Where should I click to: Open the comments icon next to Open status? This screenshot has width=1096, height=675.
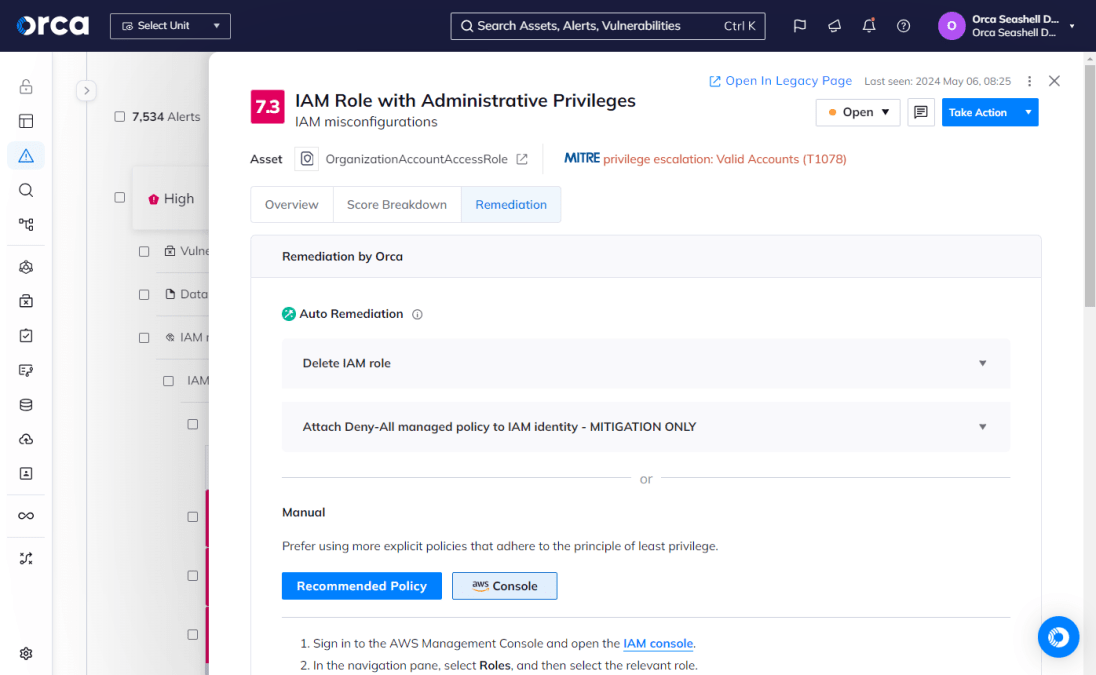[x=921, y=112]
